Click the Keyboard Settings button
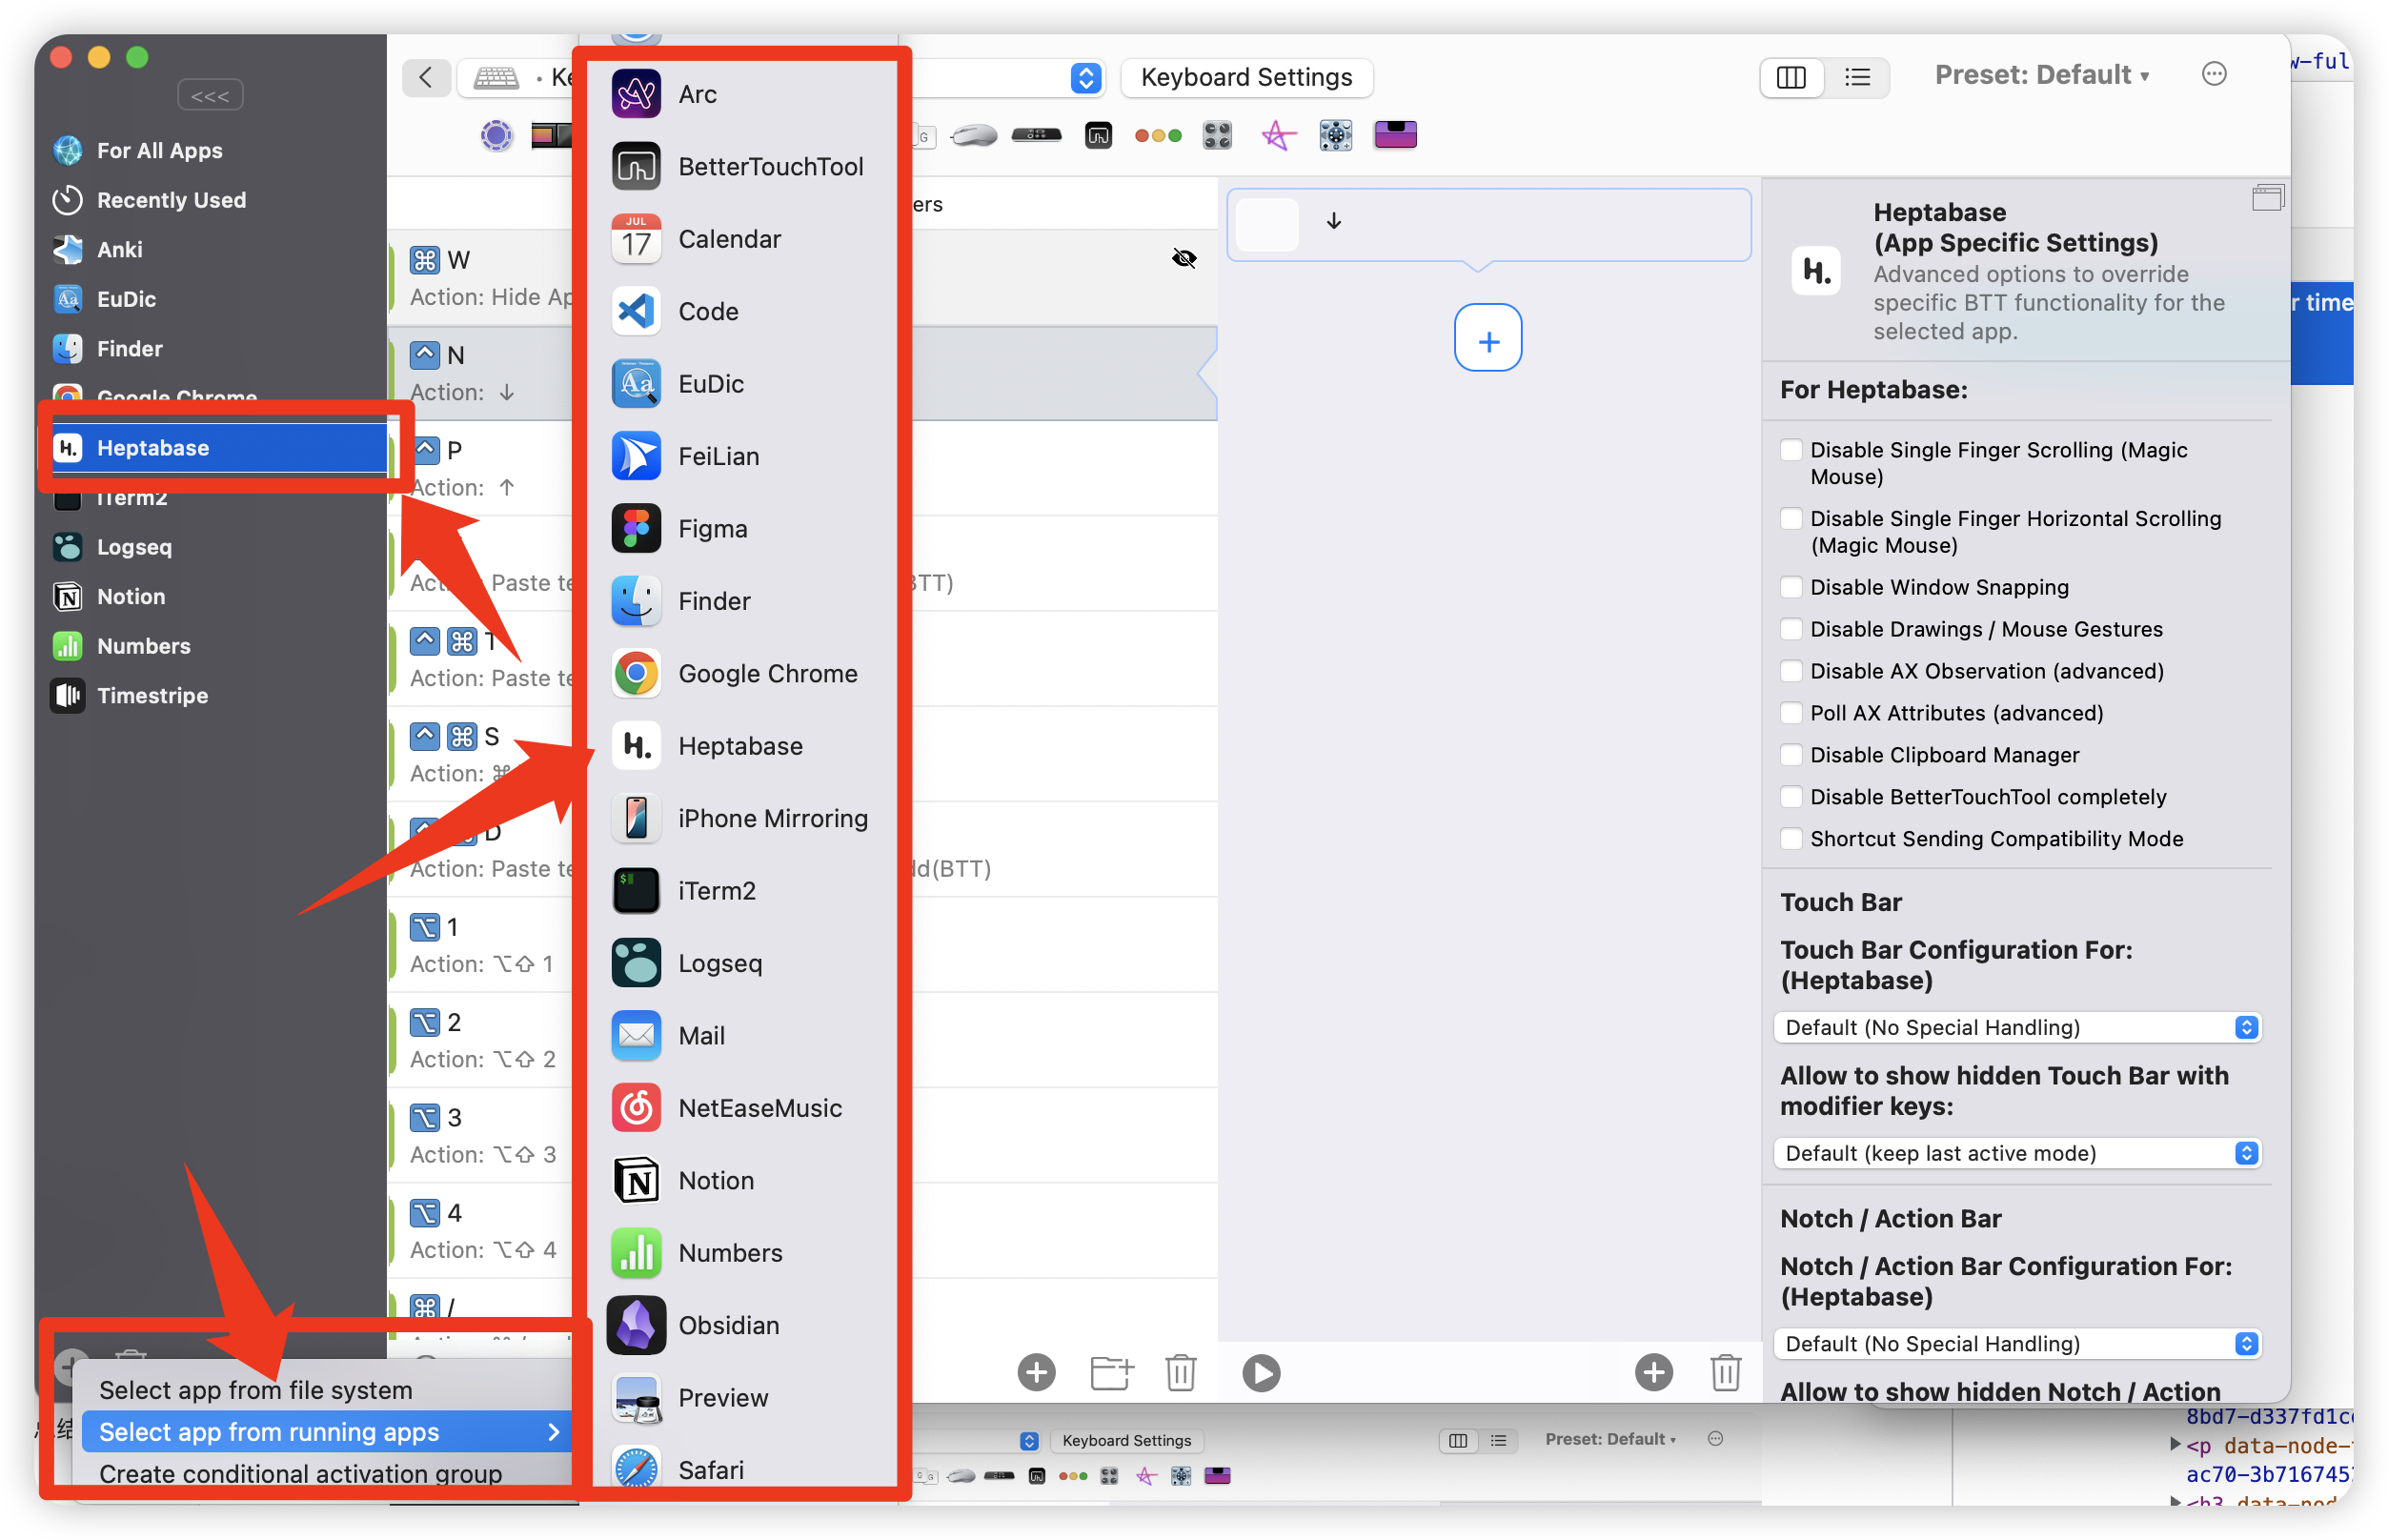 click(x=1246, y=77)
